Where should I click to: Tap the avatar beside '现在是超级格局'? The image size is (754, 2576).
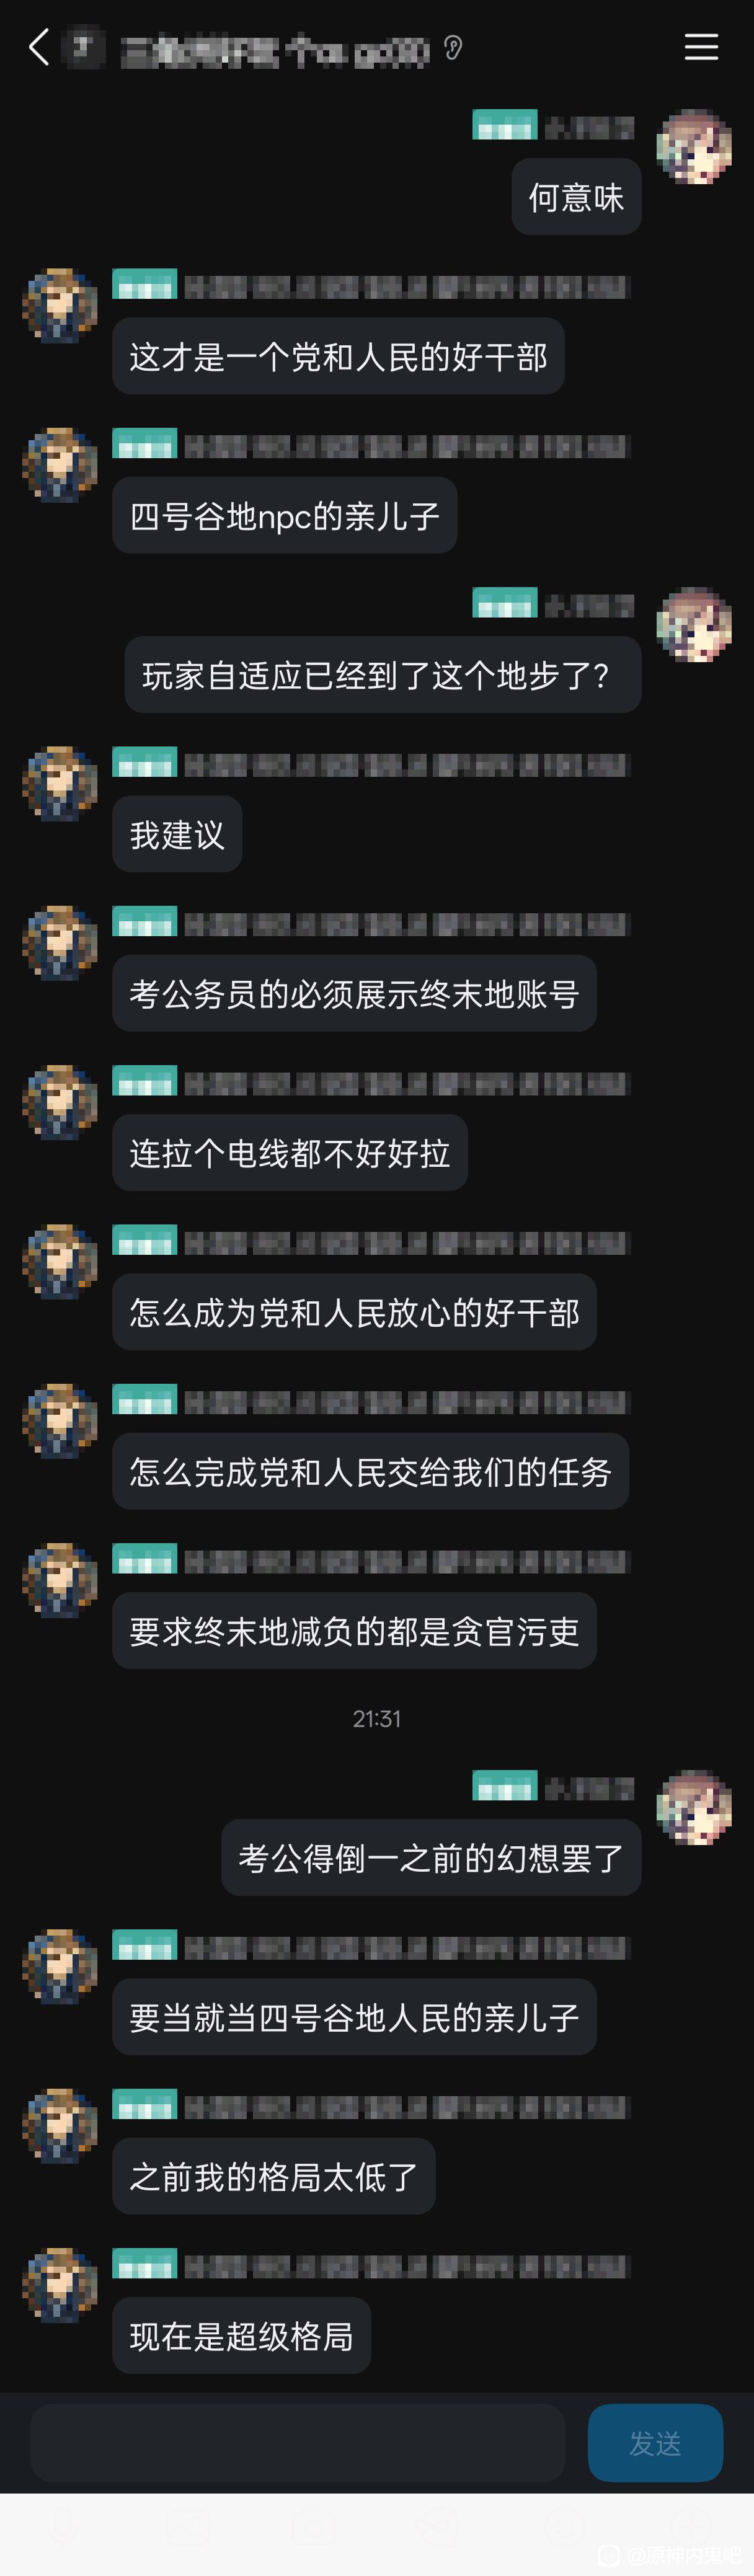[x=60, y=2285]
